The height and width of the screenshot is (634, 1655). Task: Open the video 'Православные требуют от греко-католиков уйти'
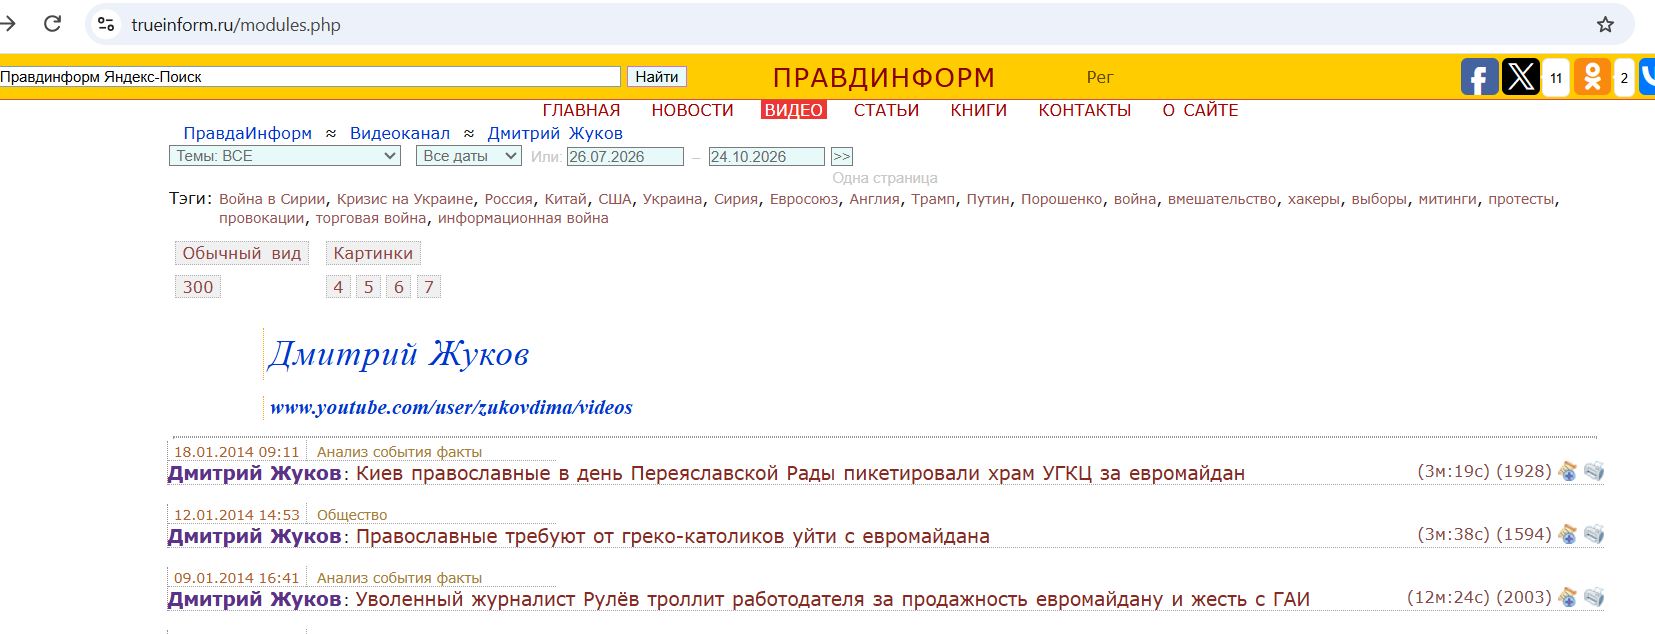tap(673, 536)
